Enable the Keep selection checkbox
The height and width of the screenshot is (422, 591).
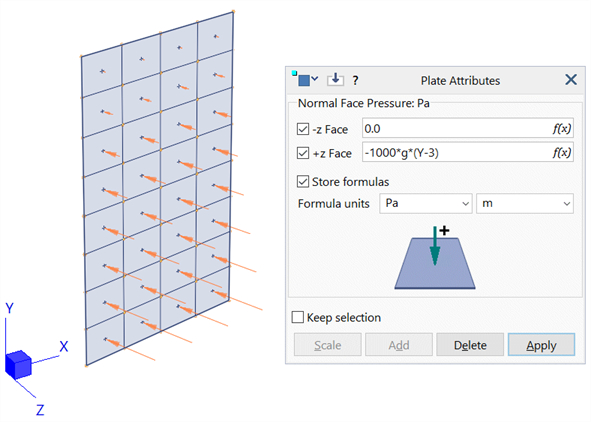[x=297, y=317]
